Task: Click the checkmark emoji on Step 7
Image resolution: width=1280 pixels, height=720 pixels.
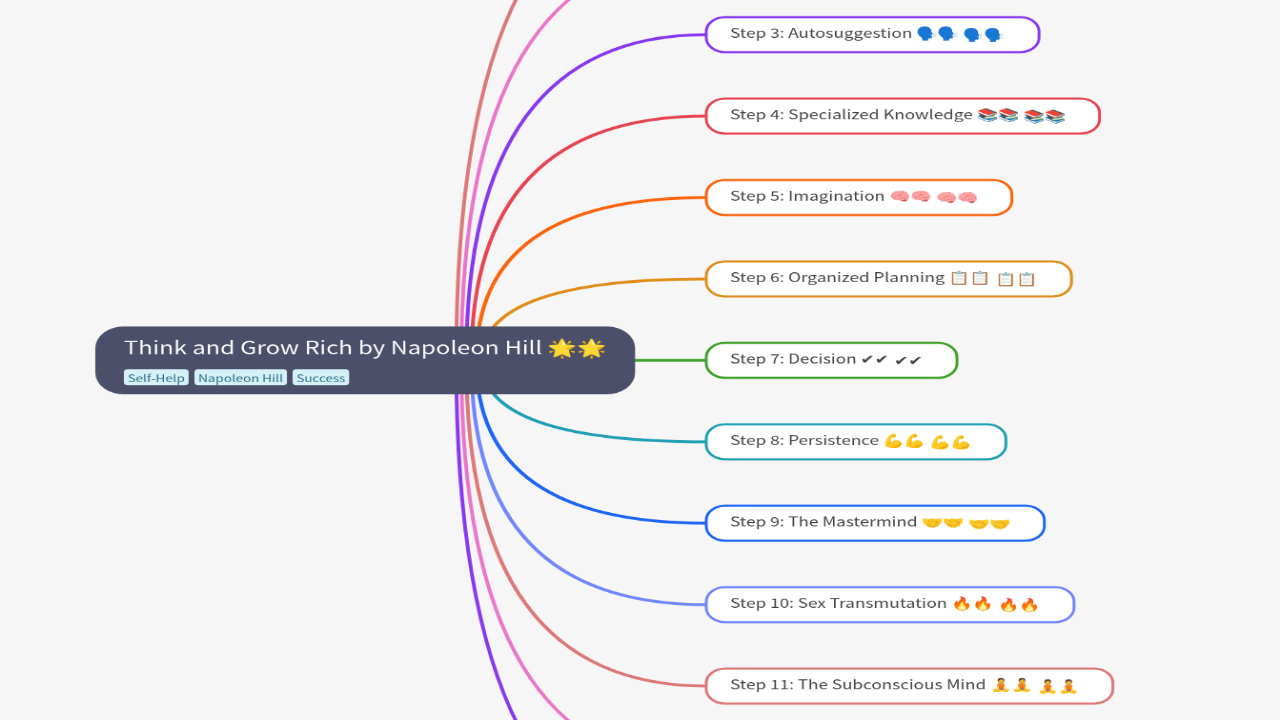Action: (x=891, y=360)
